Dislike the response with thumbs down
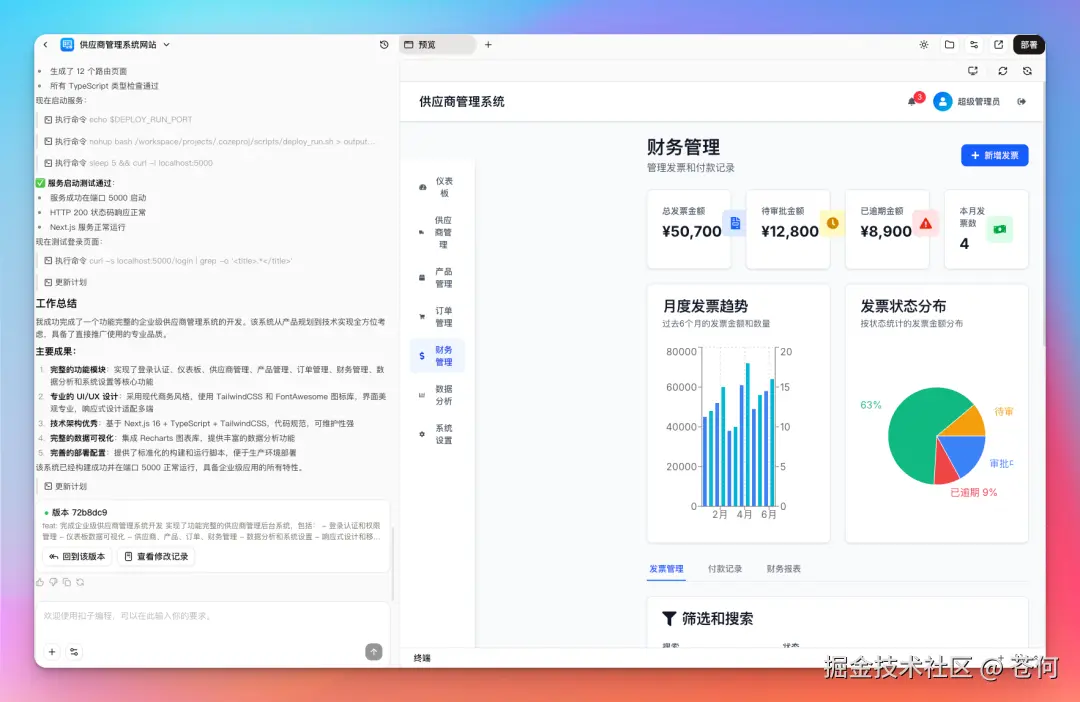Screen dimensions: 1080x702 (x=53, y=582)
